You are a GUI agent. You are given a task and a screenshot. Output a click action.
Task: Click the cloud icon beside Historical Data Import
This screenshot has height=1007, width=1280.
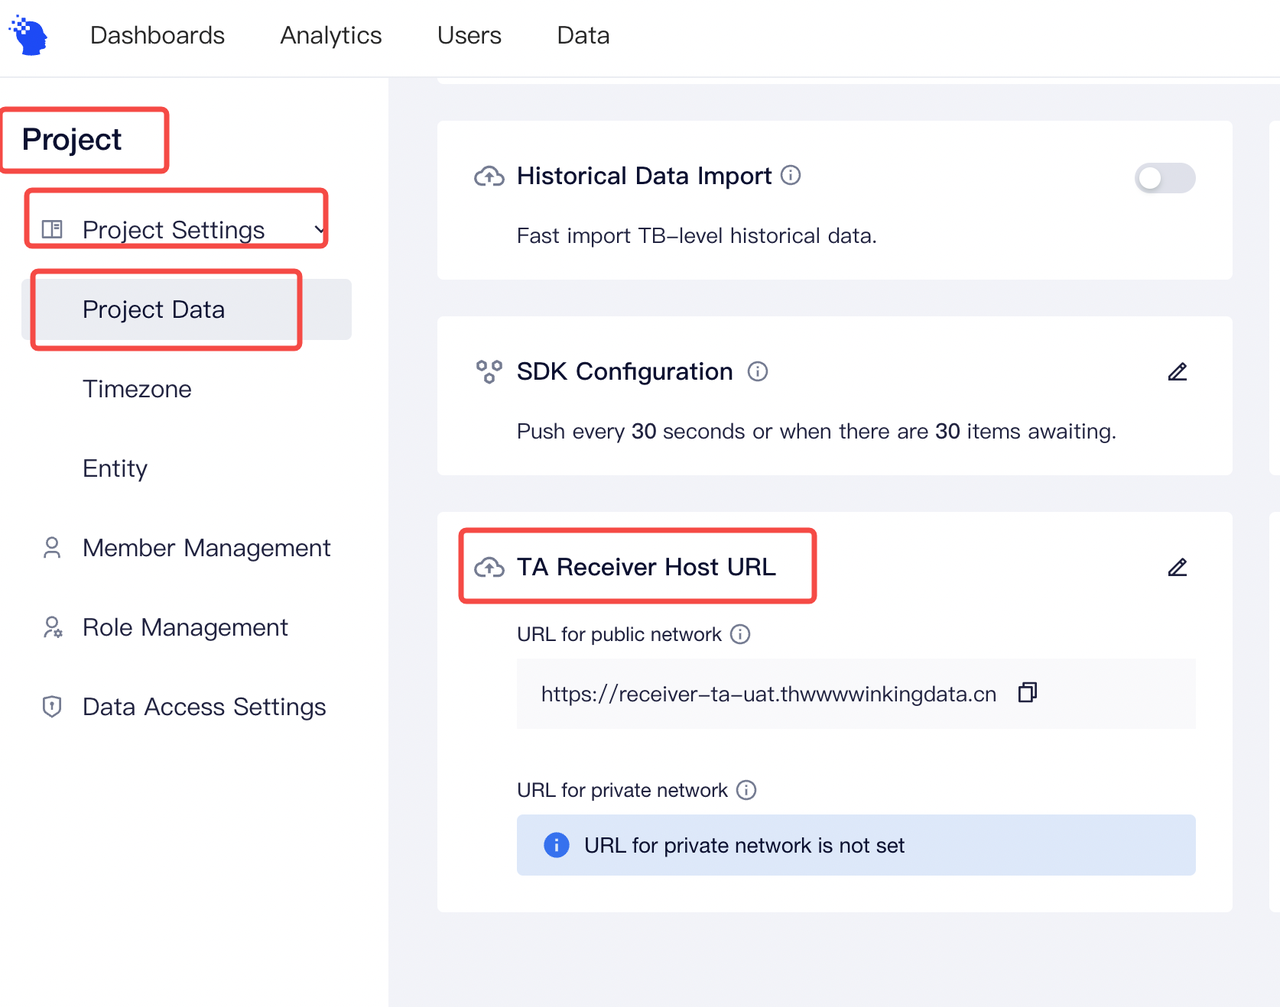(489, 176)
